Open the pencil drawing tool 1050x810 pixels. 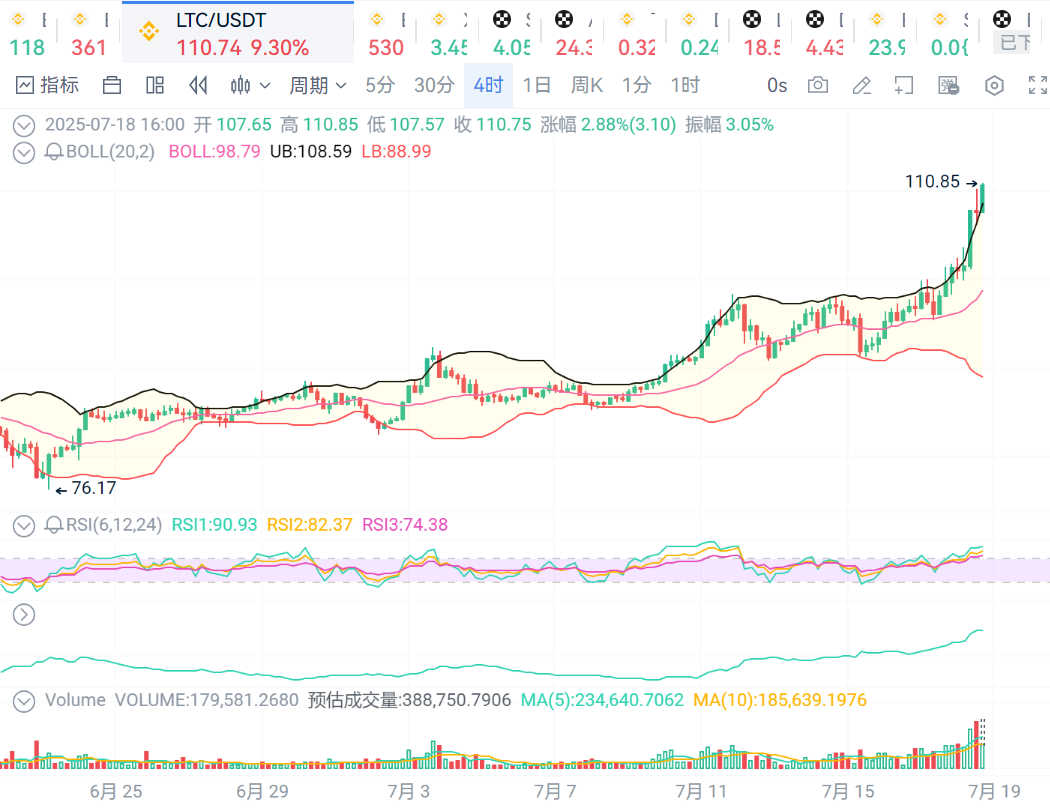coord(861,86)
